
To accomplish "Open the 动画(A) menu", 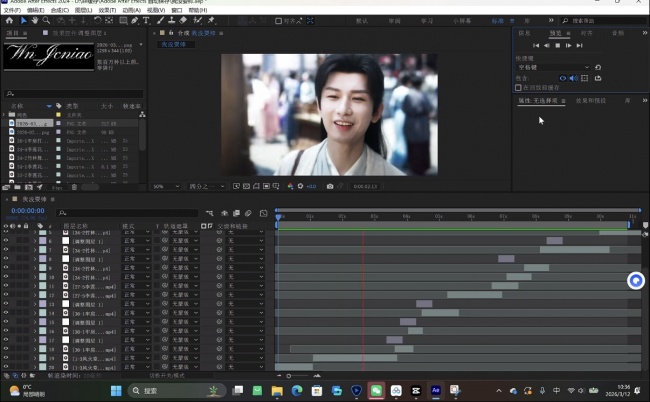I will [131, 10].
